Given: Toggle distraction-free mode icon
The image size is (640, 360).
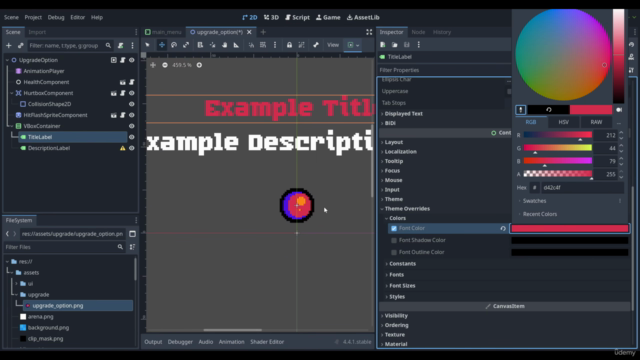Looking at the screenshot, I should tap(369, 32).
